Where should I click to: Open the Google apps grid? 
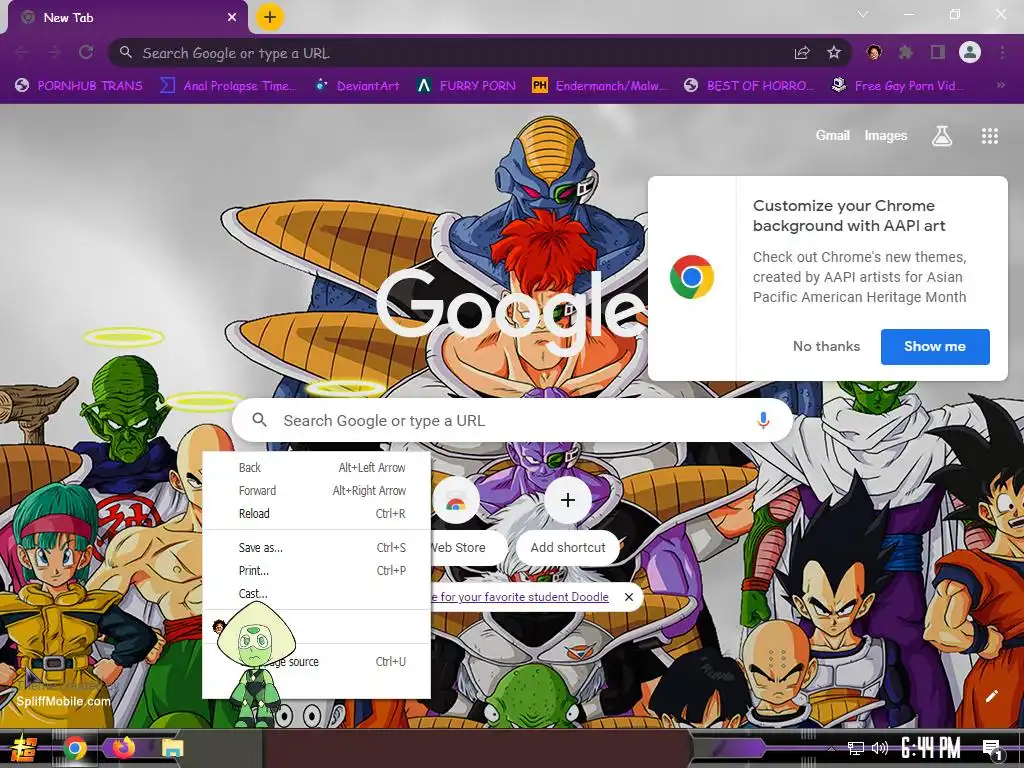click(x=990, y=136)
